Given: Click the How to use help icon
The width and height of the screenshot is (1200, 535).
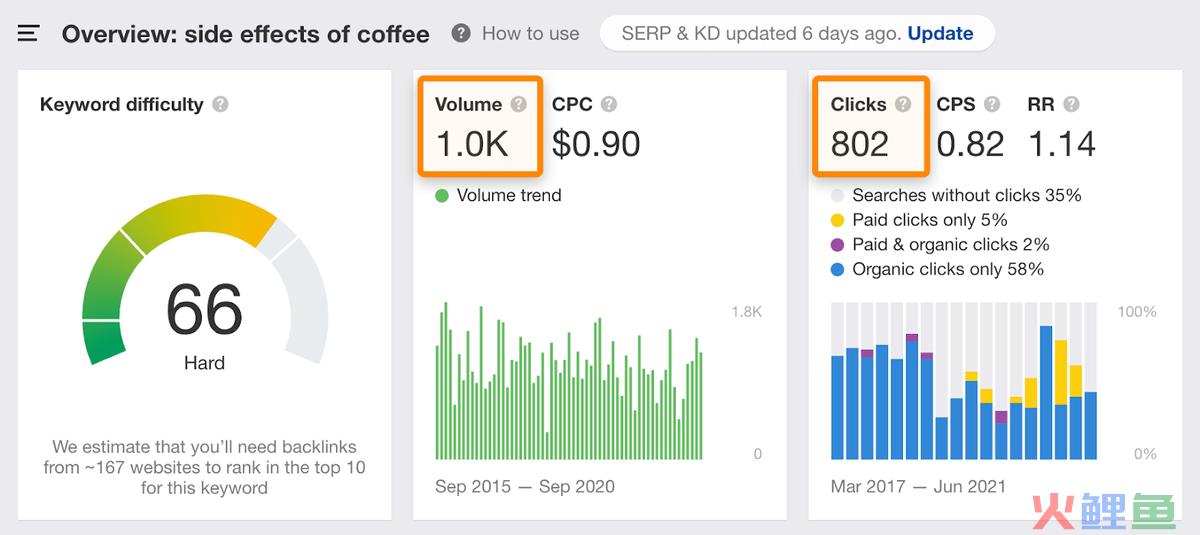Looking at the screenshot, I should click(461, 33).
